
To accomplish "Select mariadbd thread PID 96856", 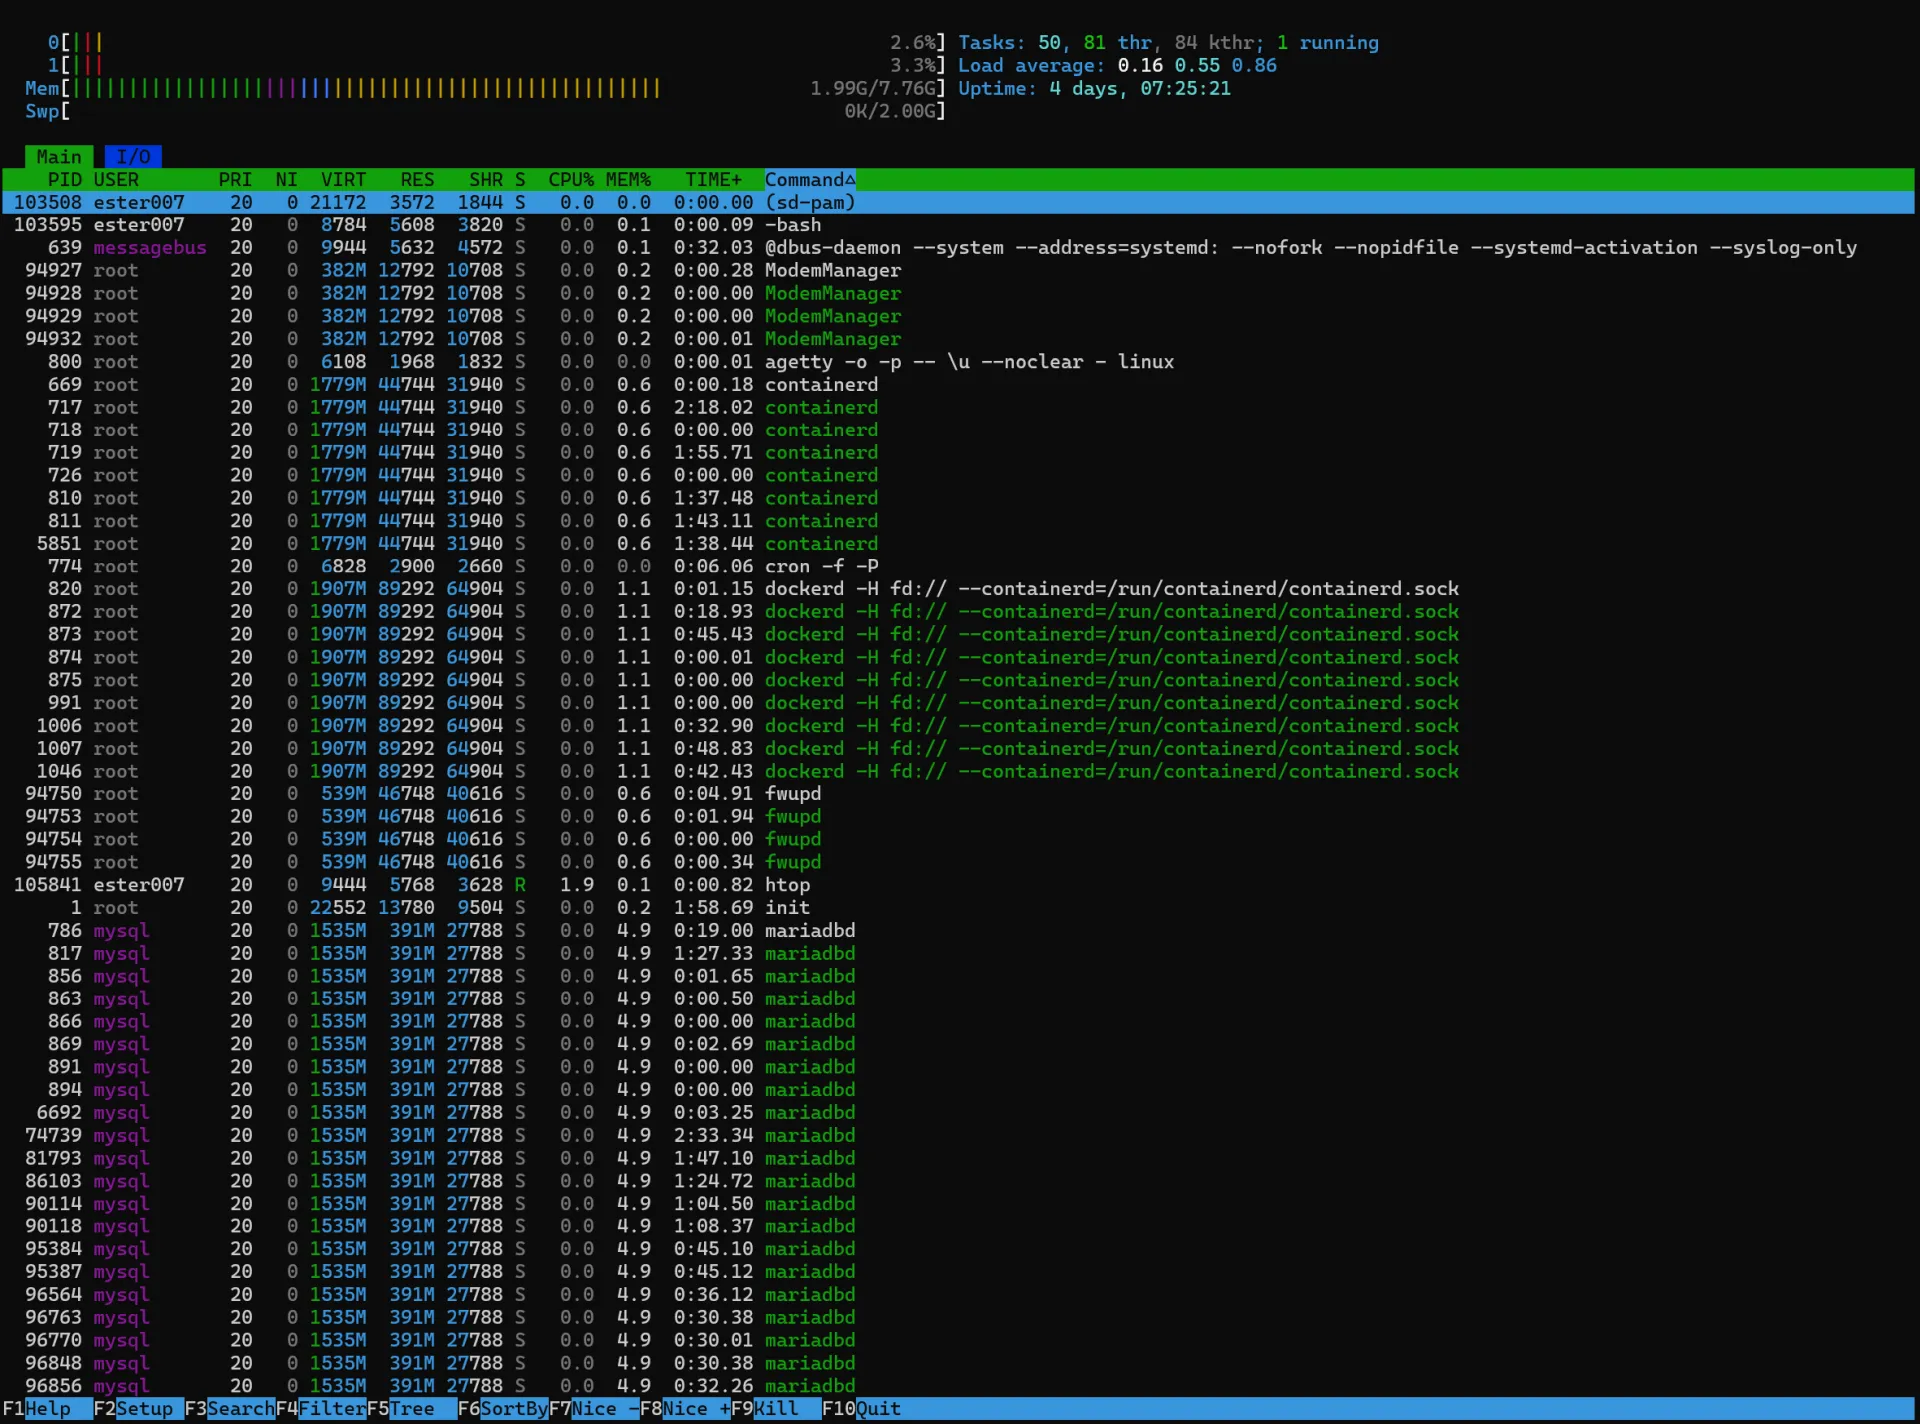I will (958, 1386).
